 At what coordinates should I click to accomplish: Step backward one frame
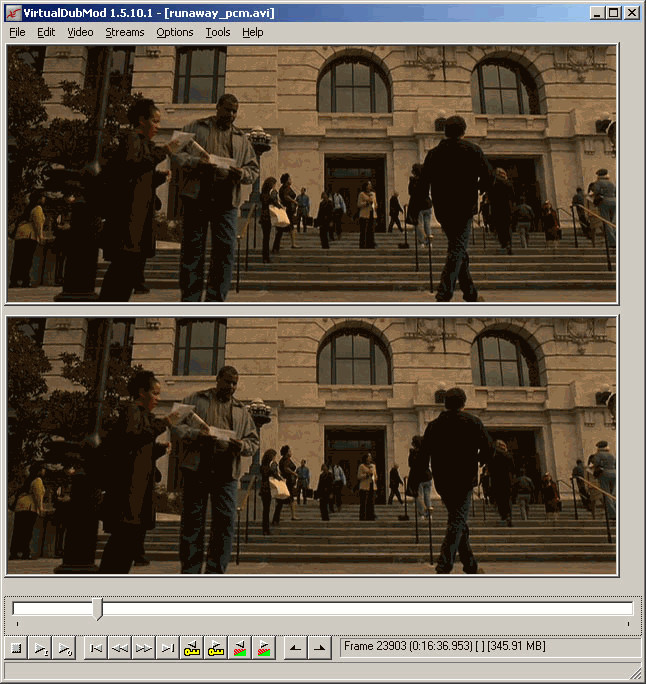click(x=120, y=648)
